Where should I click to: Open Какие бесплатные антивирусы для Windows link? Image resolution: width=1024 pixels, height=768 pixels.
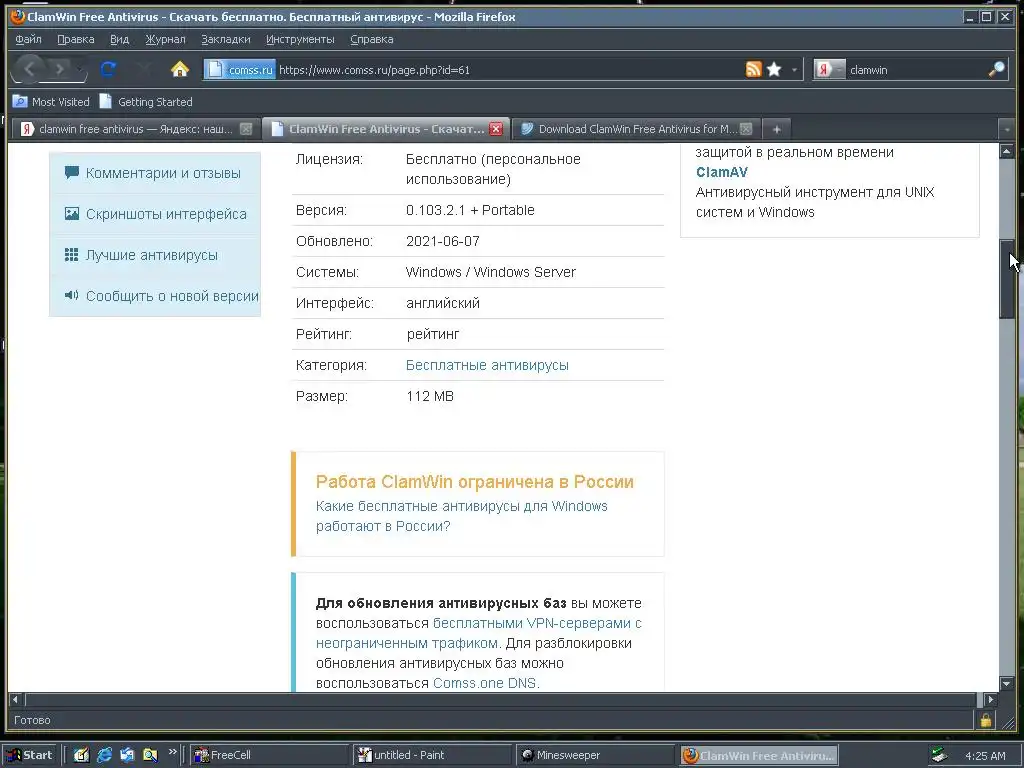click(462, 516)
